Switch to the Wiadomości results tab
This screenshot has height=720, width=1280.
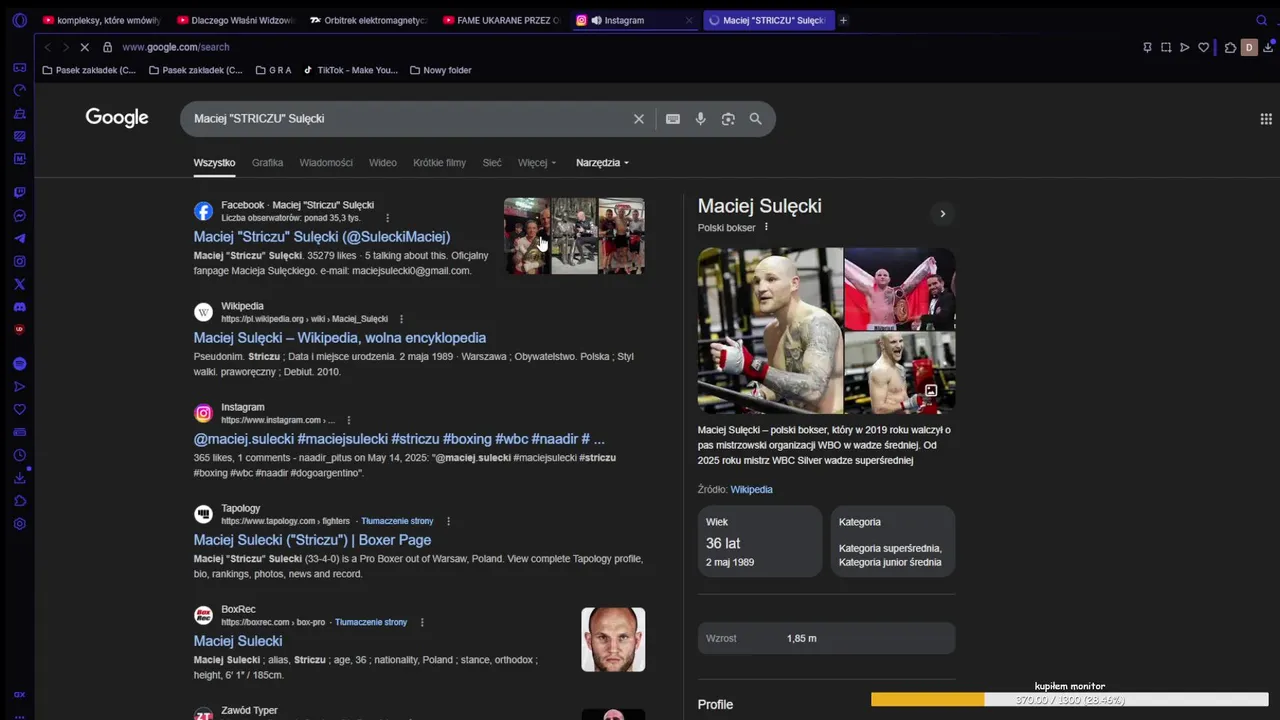point(326,163)
